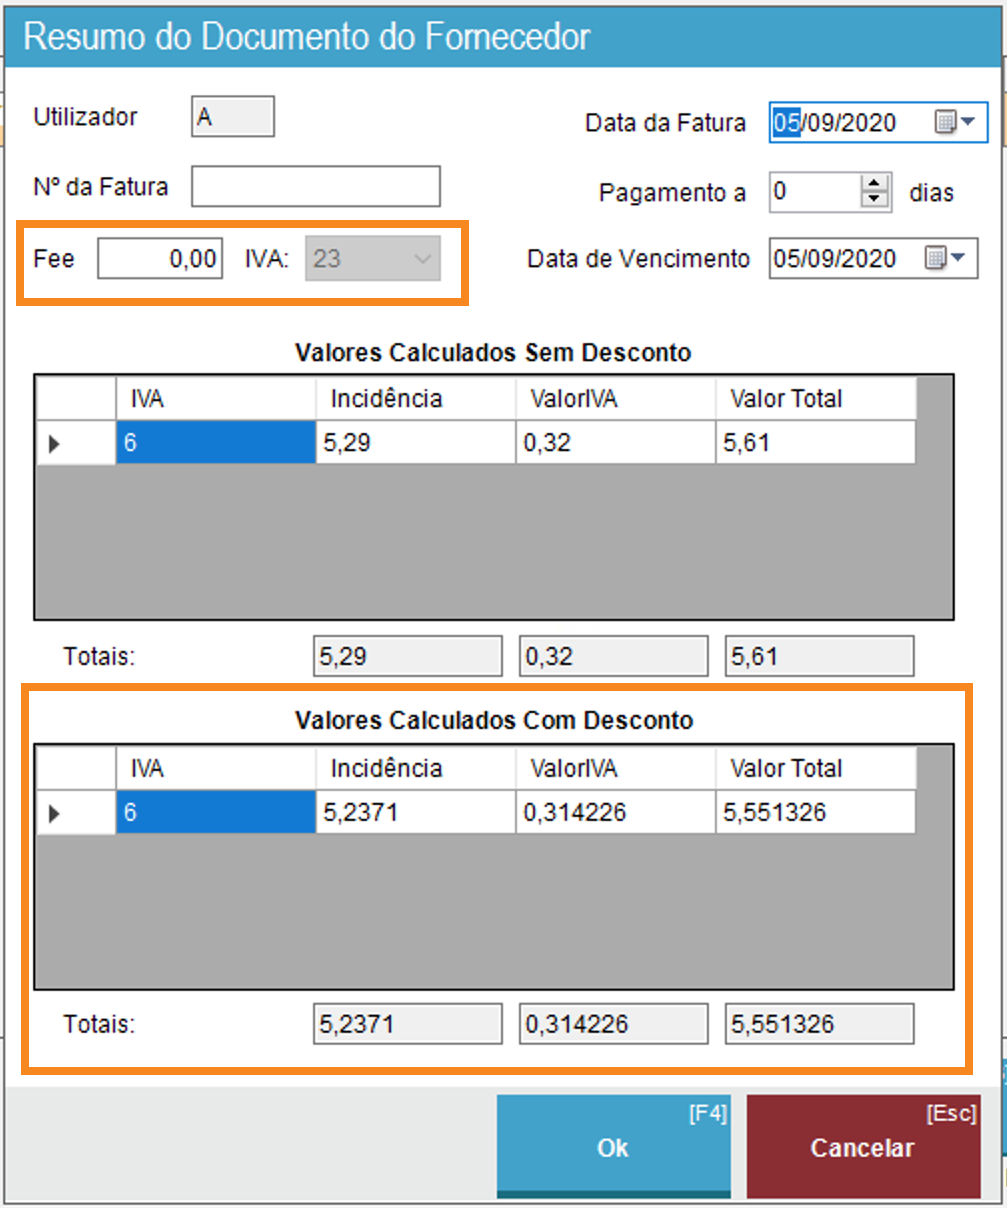Click the Data de Vencimento date field
This screenshot has height=1208, width=1007.
[842, 259]
